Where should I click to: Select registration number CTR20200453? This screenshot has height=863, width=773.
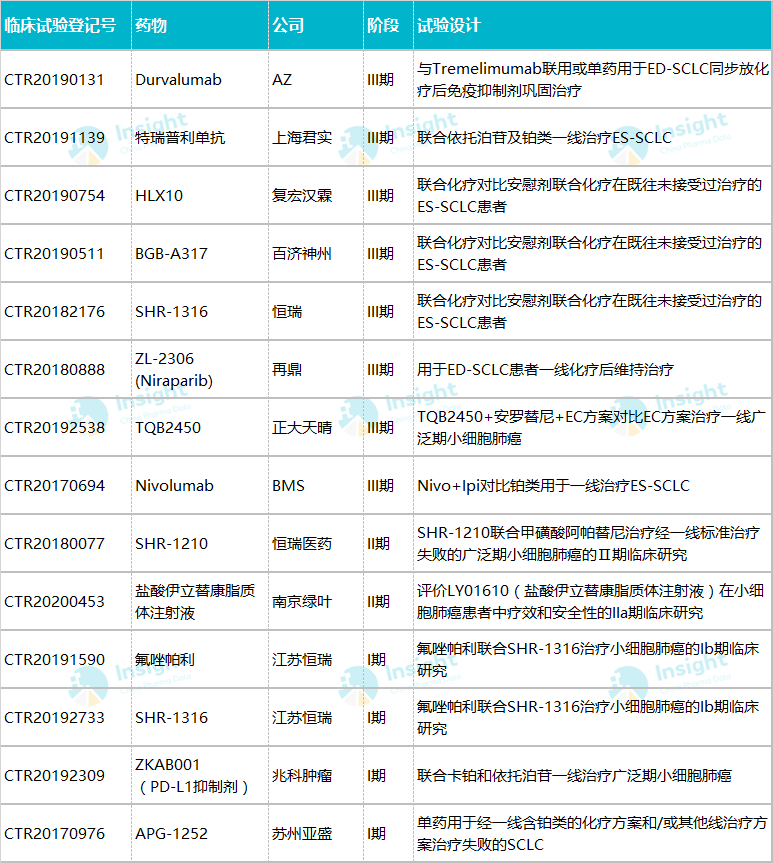click(x=54, y=602)
